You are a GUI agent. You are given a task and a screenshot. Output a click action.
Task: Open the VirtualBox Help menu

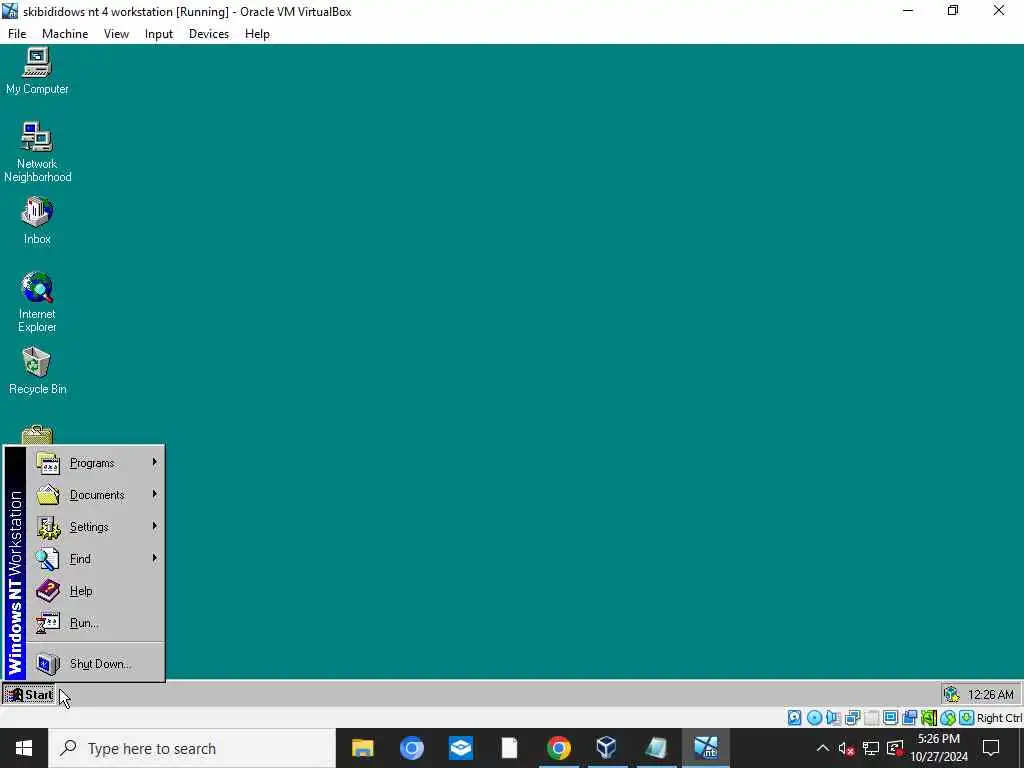point(257,34)
